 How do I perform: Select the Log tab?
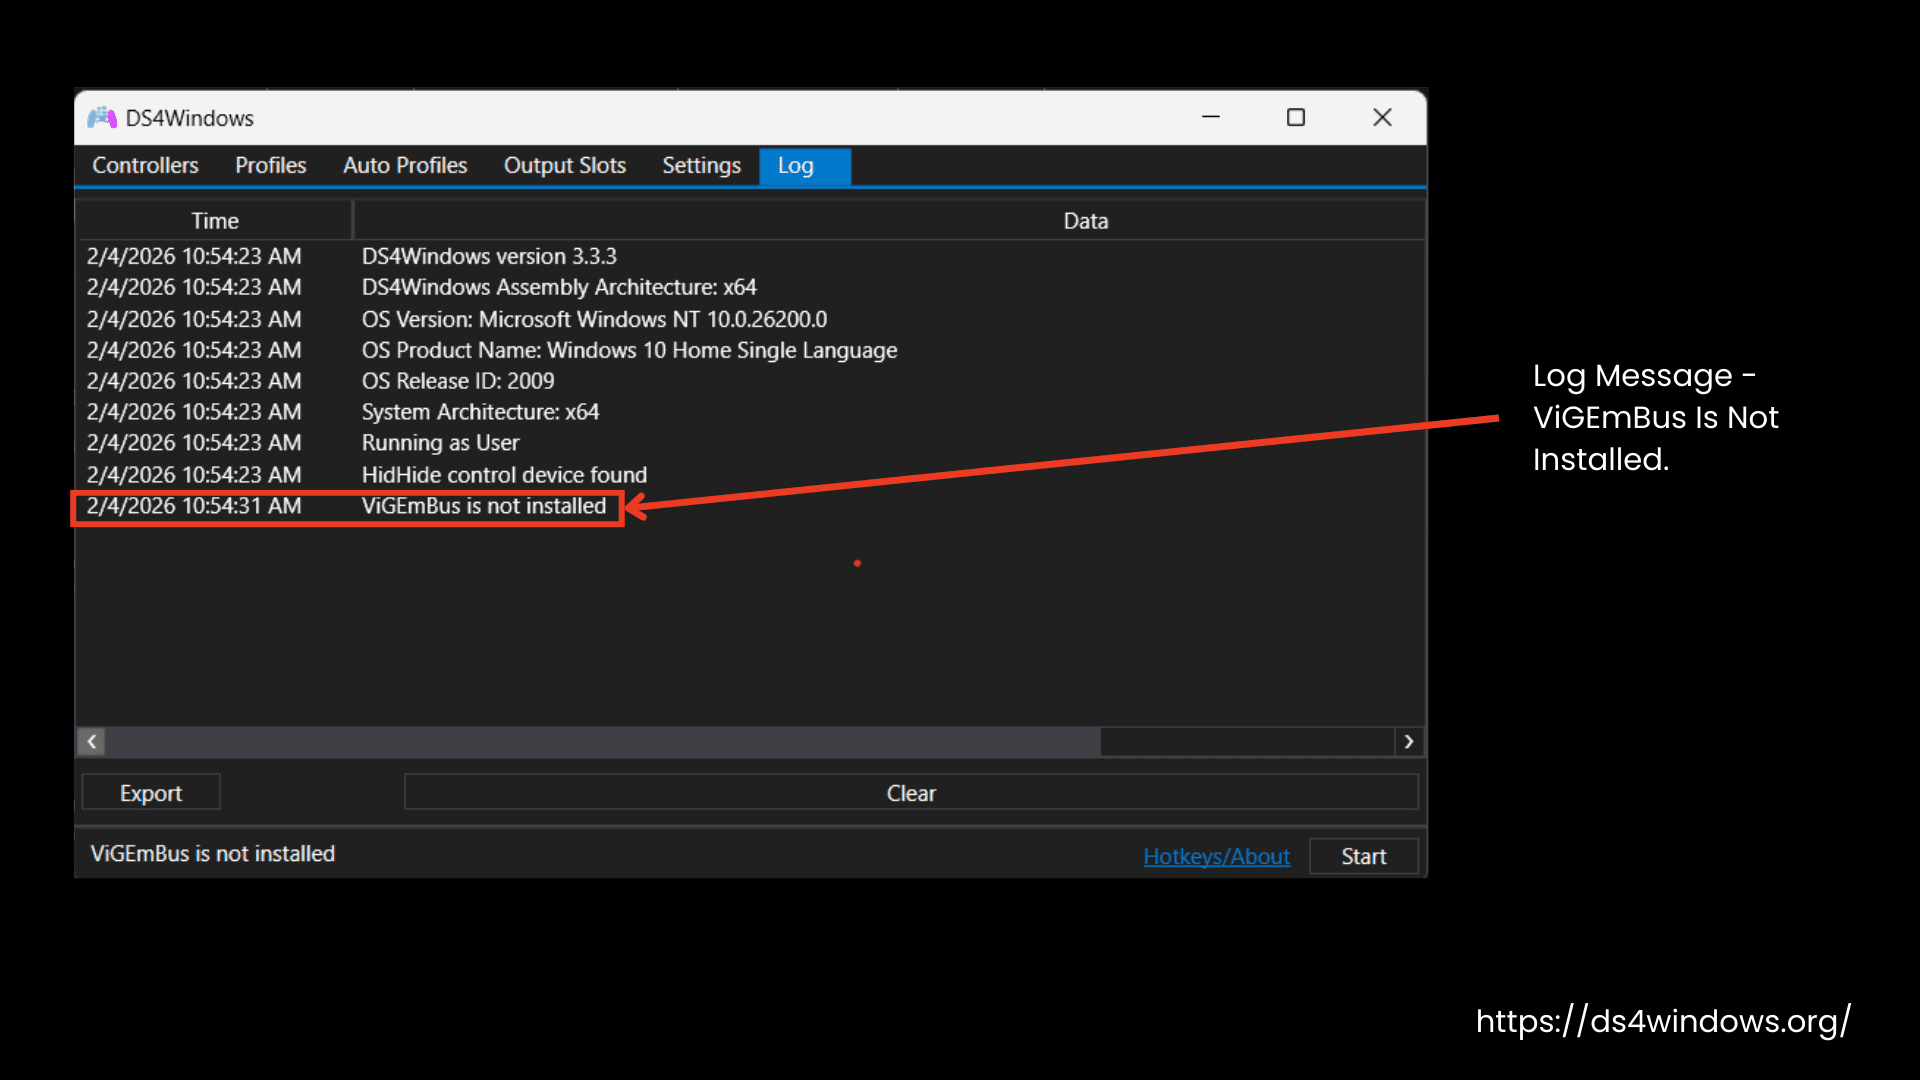click(804, 166)
